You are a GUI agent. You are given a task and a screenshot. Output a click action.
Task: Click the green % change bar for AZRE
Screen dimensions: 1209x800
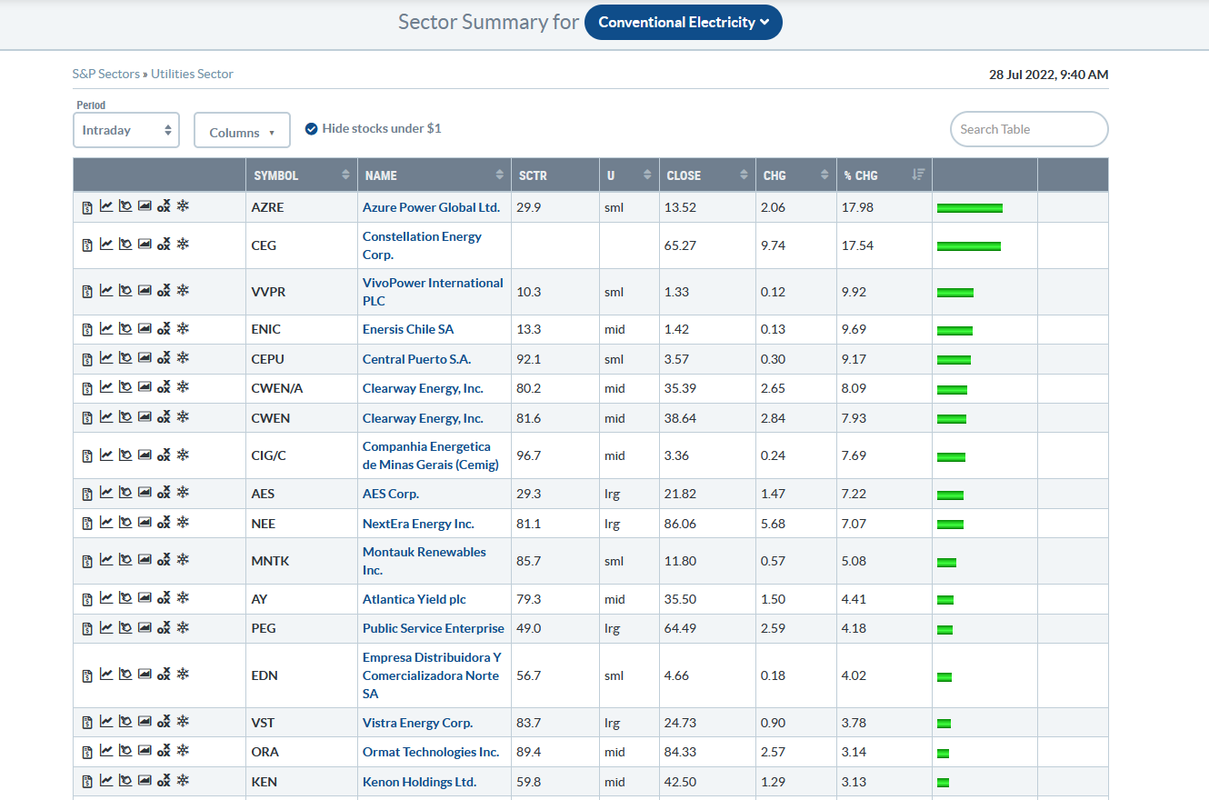pyautogui.click(x=969, y=207)
